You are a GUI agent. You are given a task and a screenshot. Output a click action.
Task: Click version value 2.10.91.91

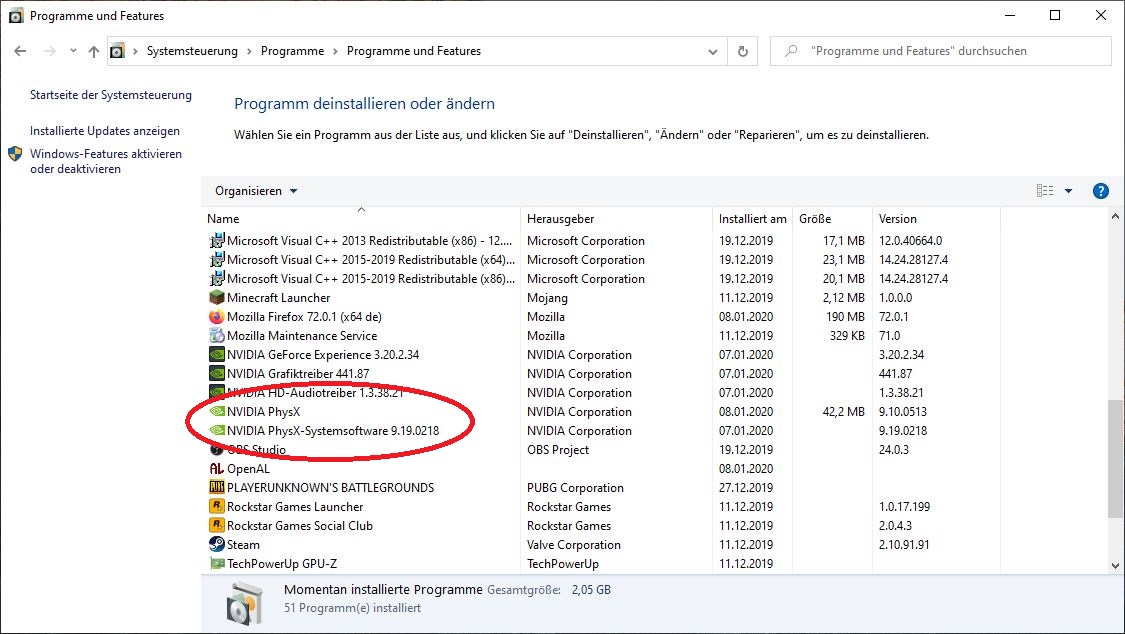pyautogui.click(x=904, y=544)
